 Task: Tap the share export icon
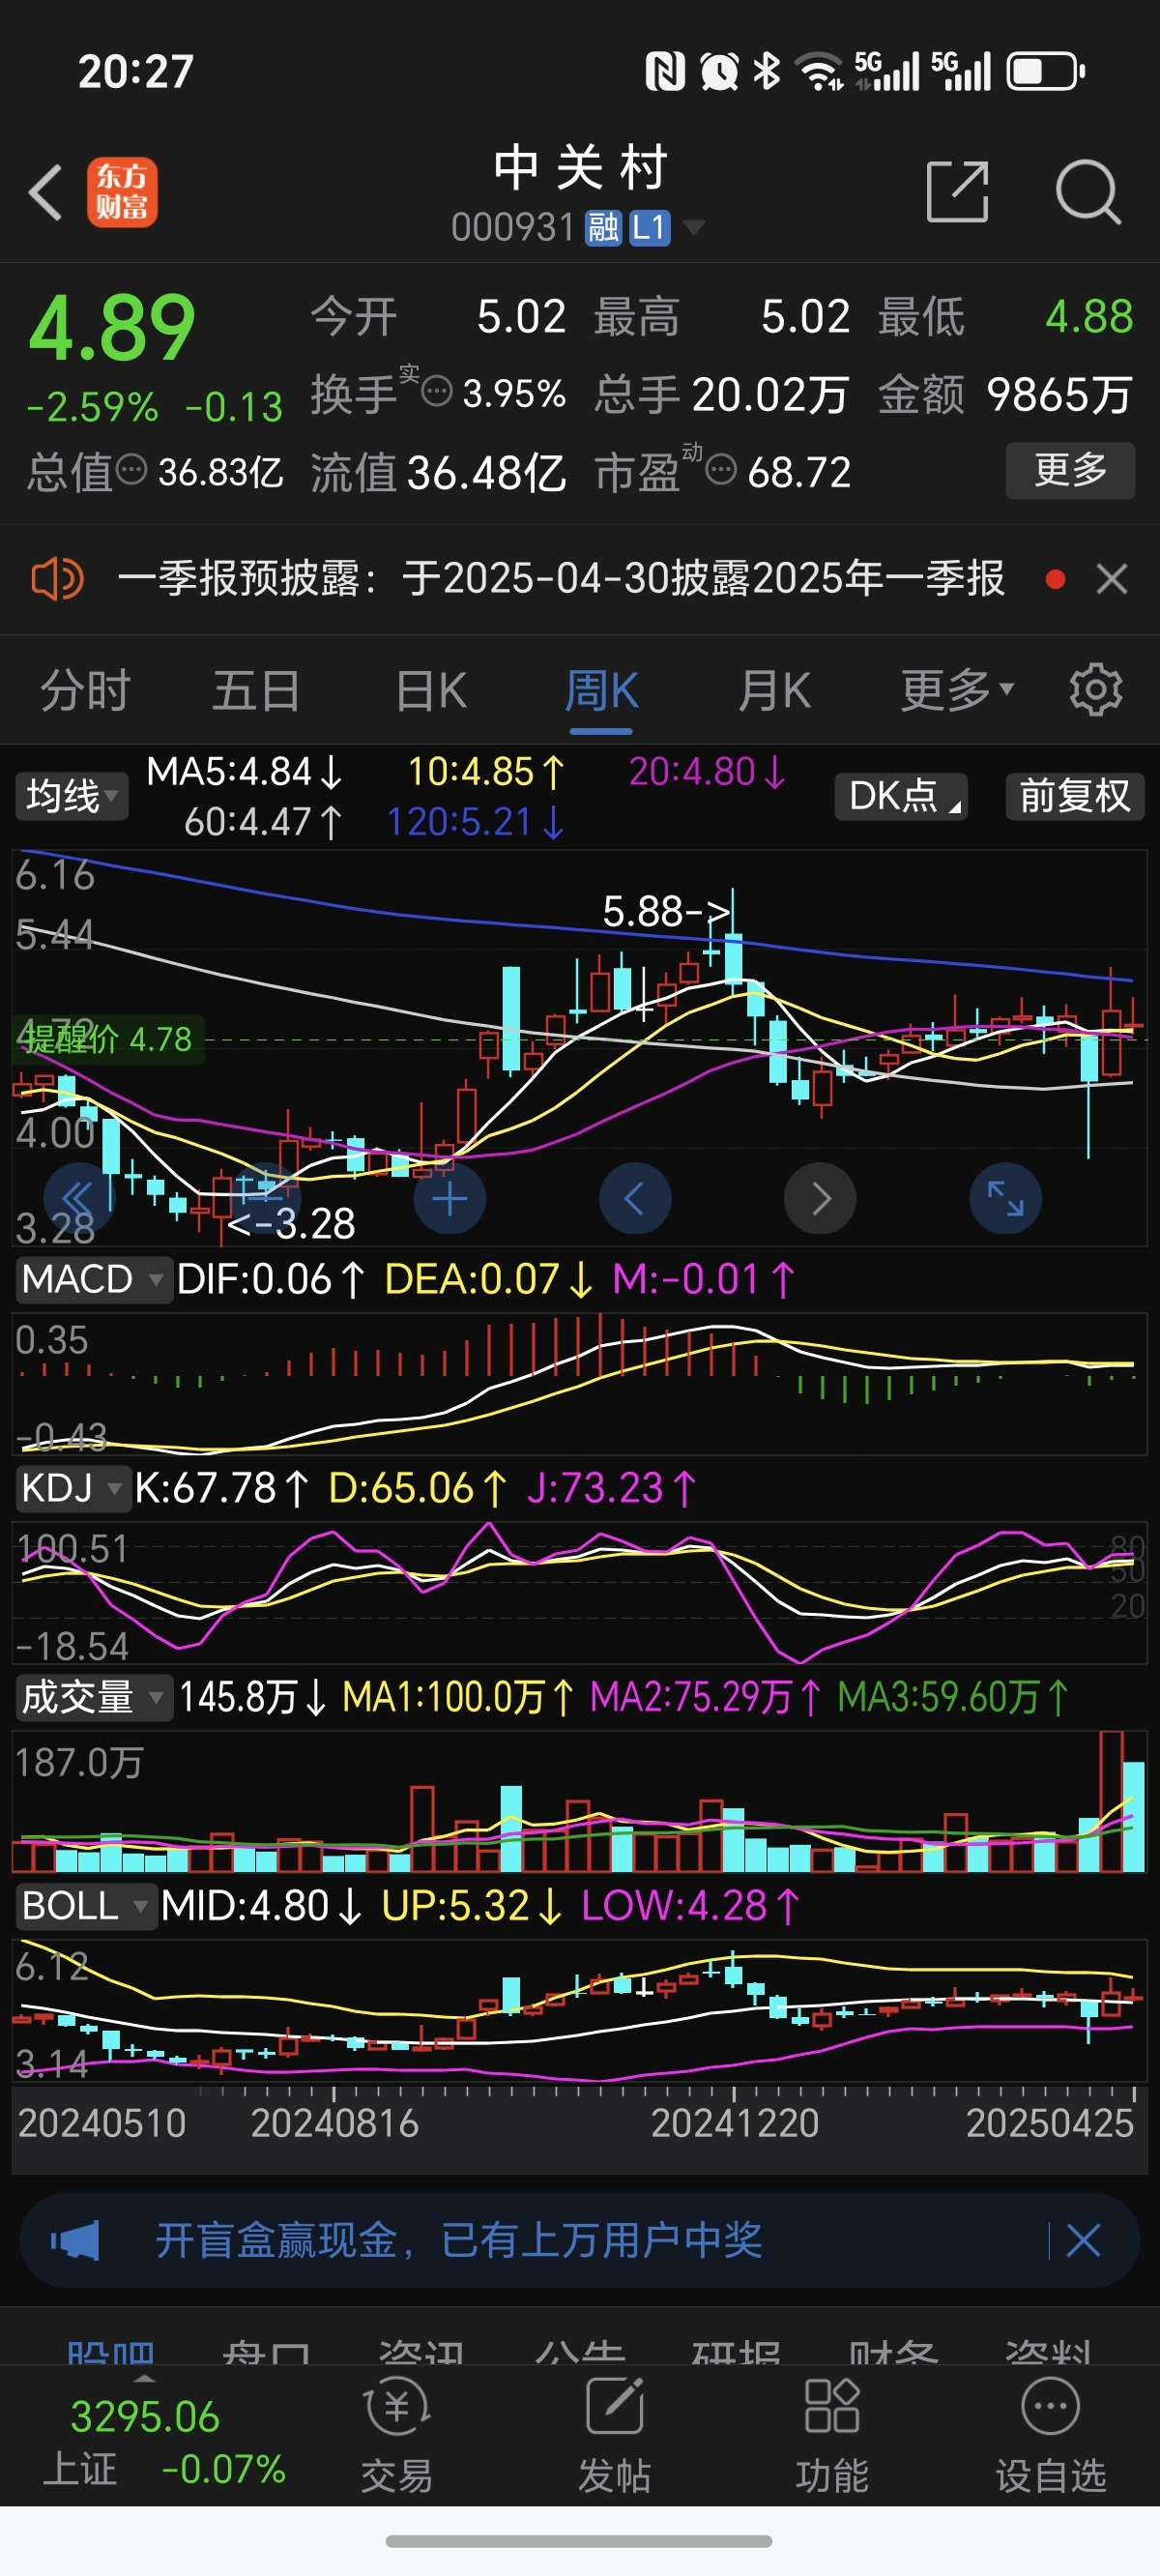pos(957,191)
